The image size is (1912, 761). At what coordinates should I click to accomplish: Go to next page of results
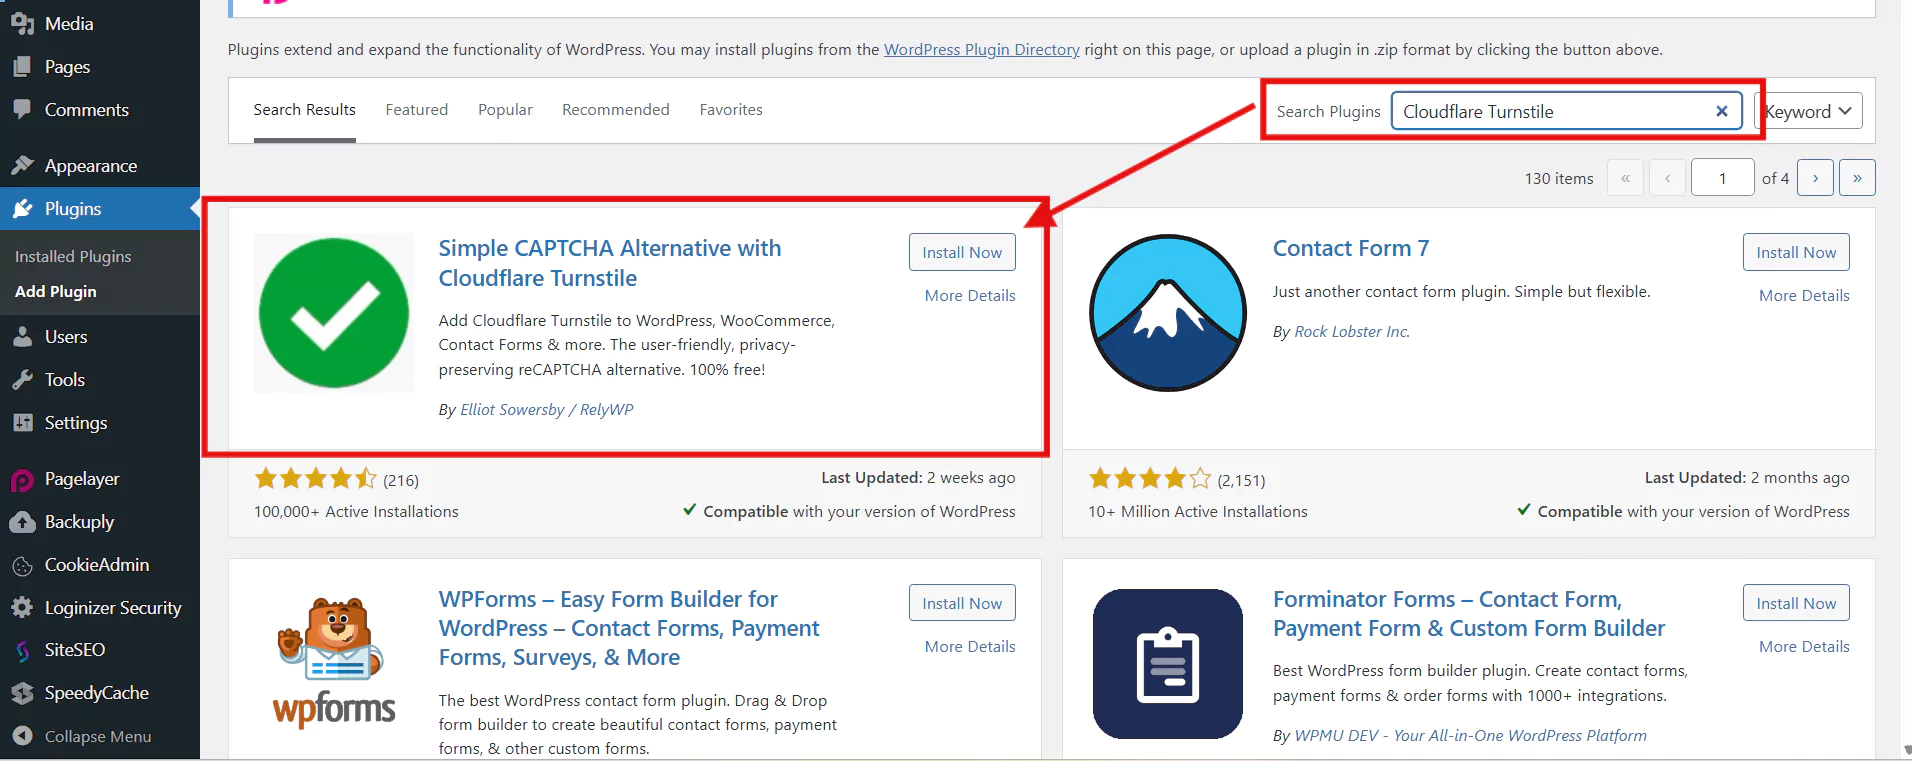pyautogui.click(x=1815, y=178)
